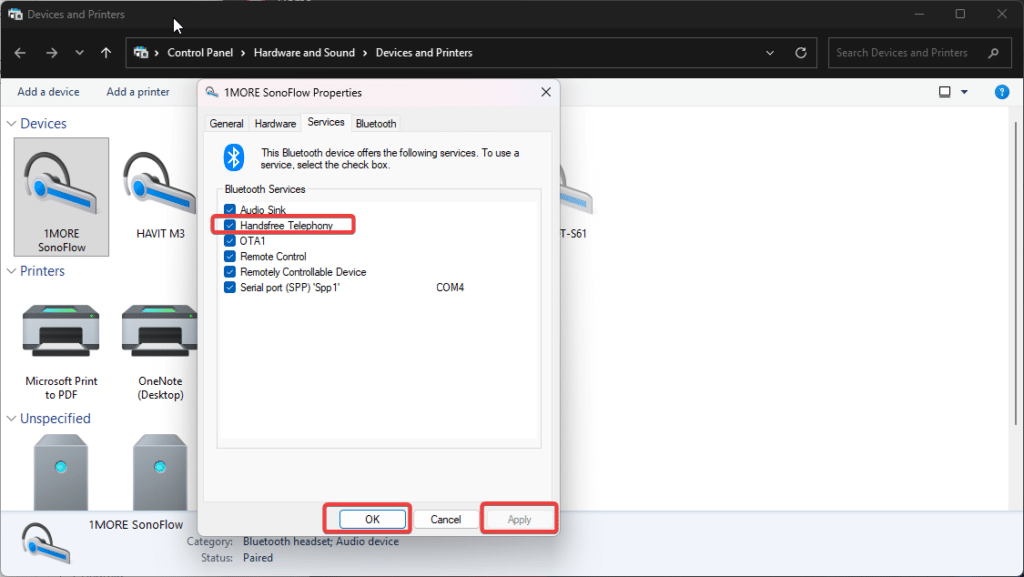The width and height of the screenshot is (1024, 577).
Task: Select Microsoft Print to PDF printer
Action: (61, 352)
